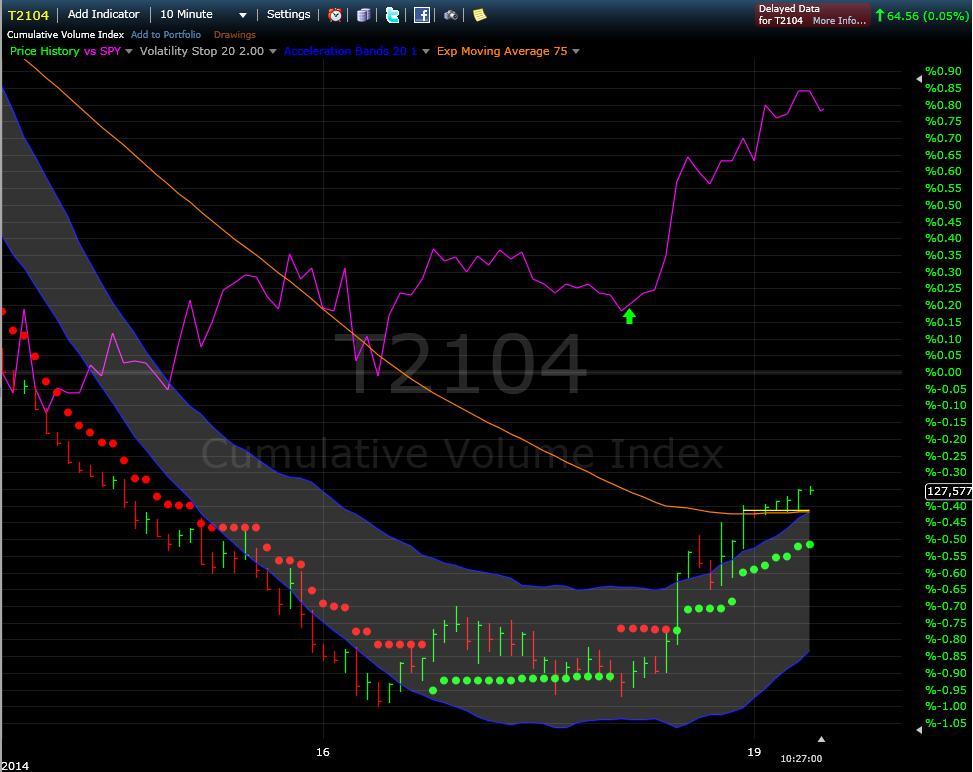The height and width of the screenshot is (772, 973).
Task: Click the camera snapshot icon
Action: click(451, 15)
